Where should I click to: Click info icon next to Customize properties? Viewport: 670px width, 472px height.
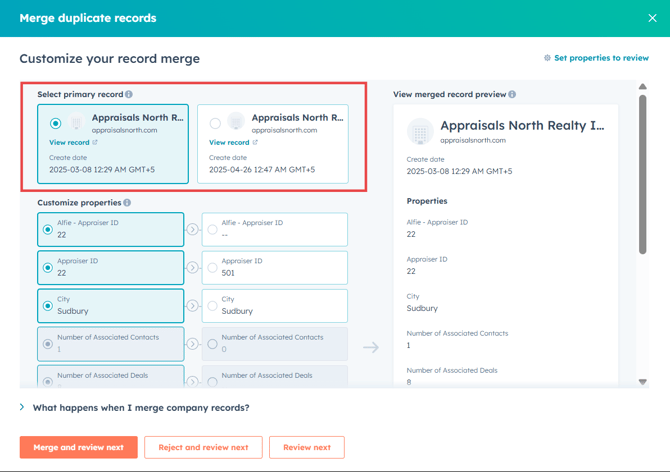[127, 203]
